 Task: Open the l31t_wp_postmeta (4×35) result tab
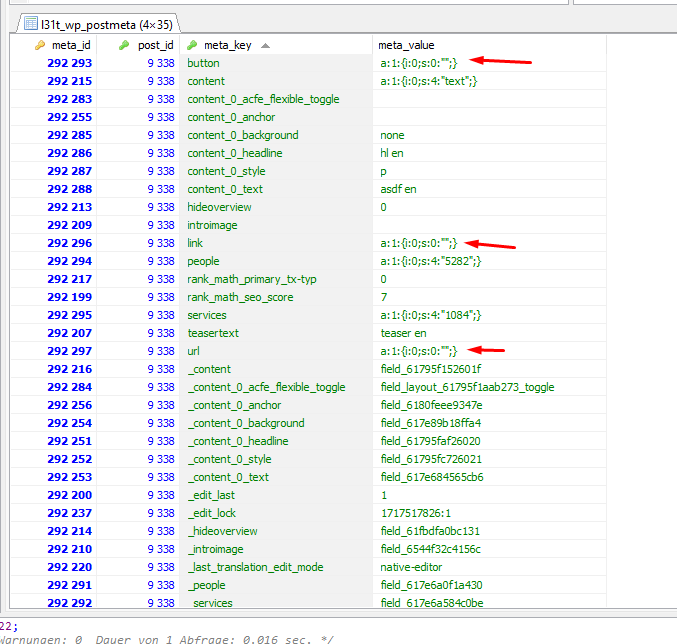click(99, 24)
